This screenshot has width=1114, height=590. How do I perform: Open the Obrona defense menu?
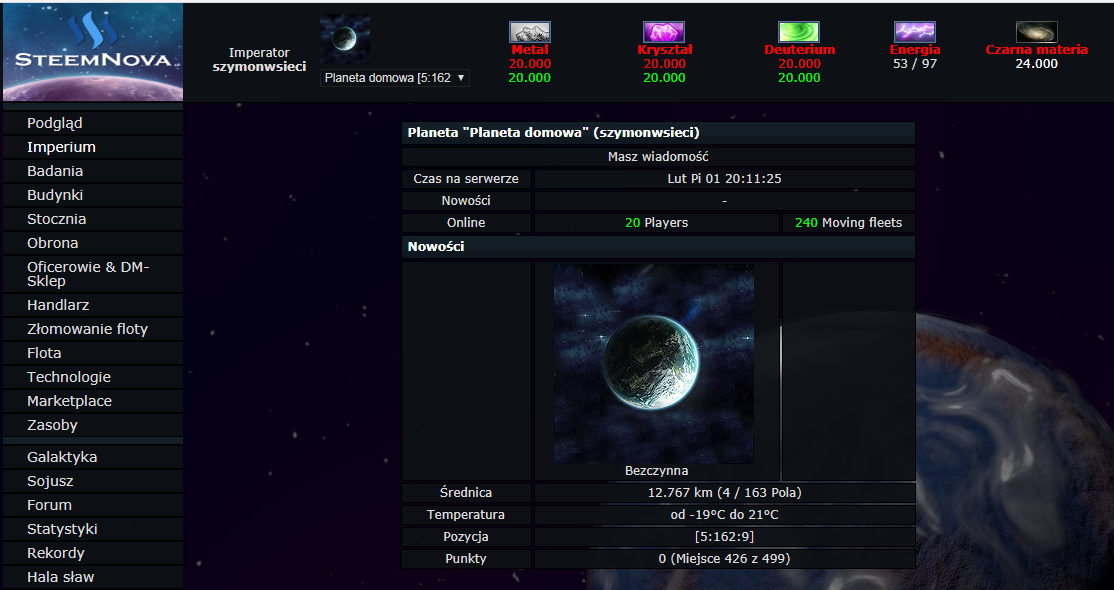point(53,243)
